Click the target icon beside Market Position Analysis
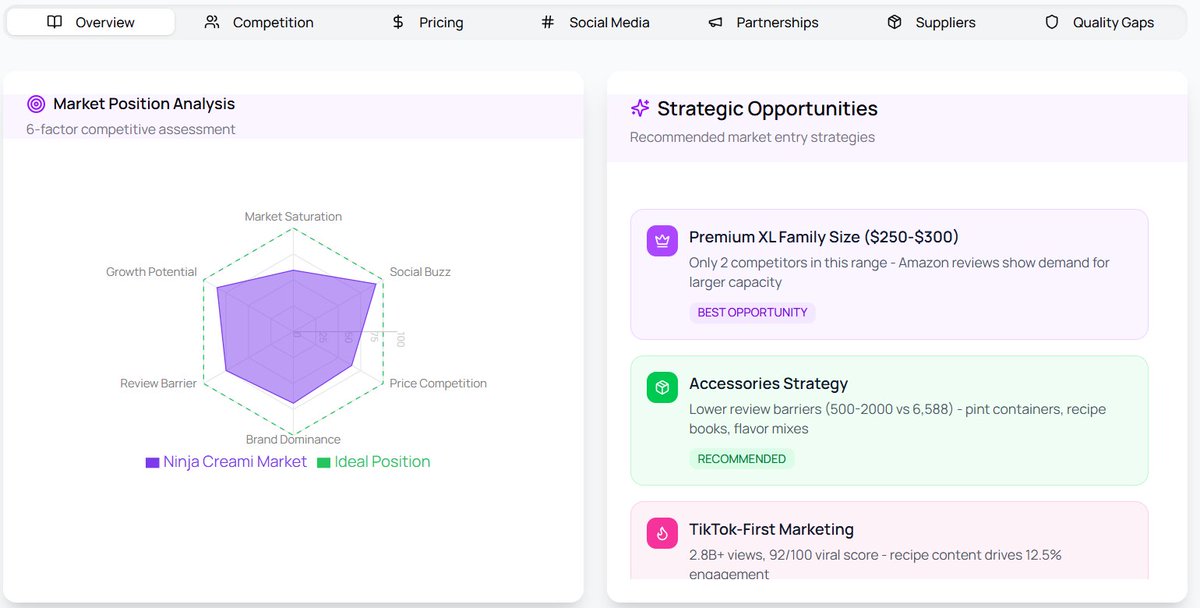 [36, 104]
